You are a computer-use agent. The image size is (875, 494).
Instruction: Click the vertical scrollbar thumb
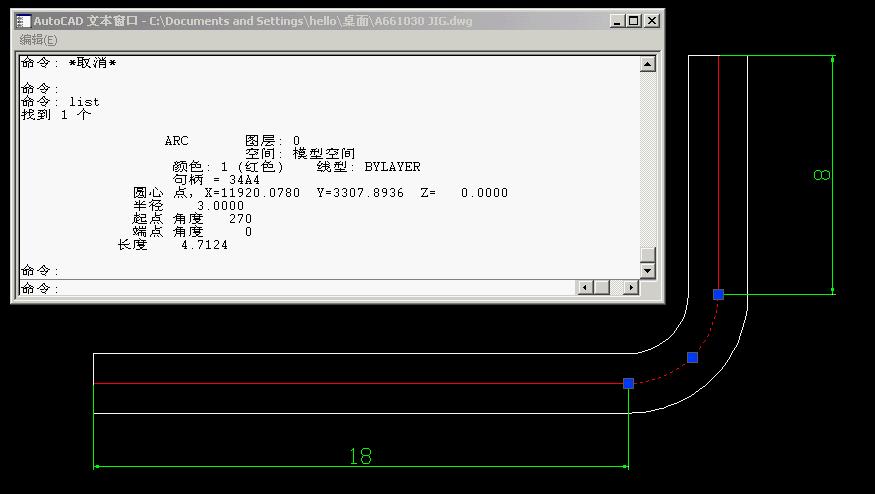tap(647, 255)
